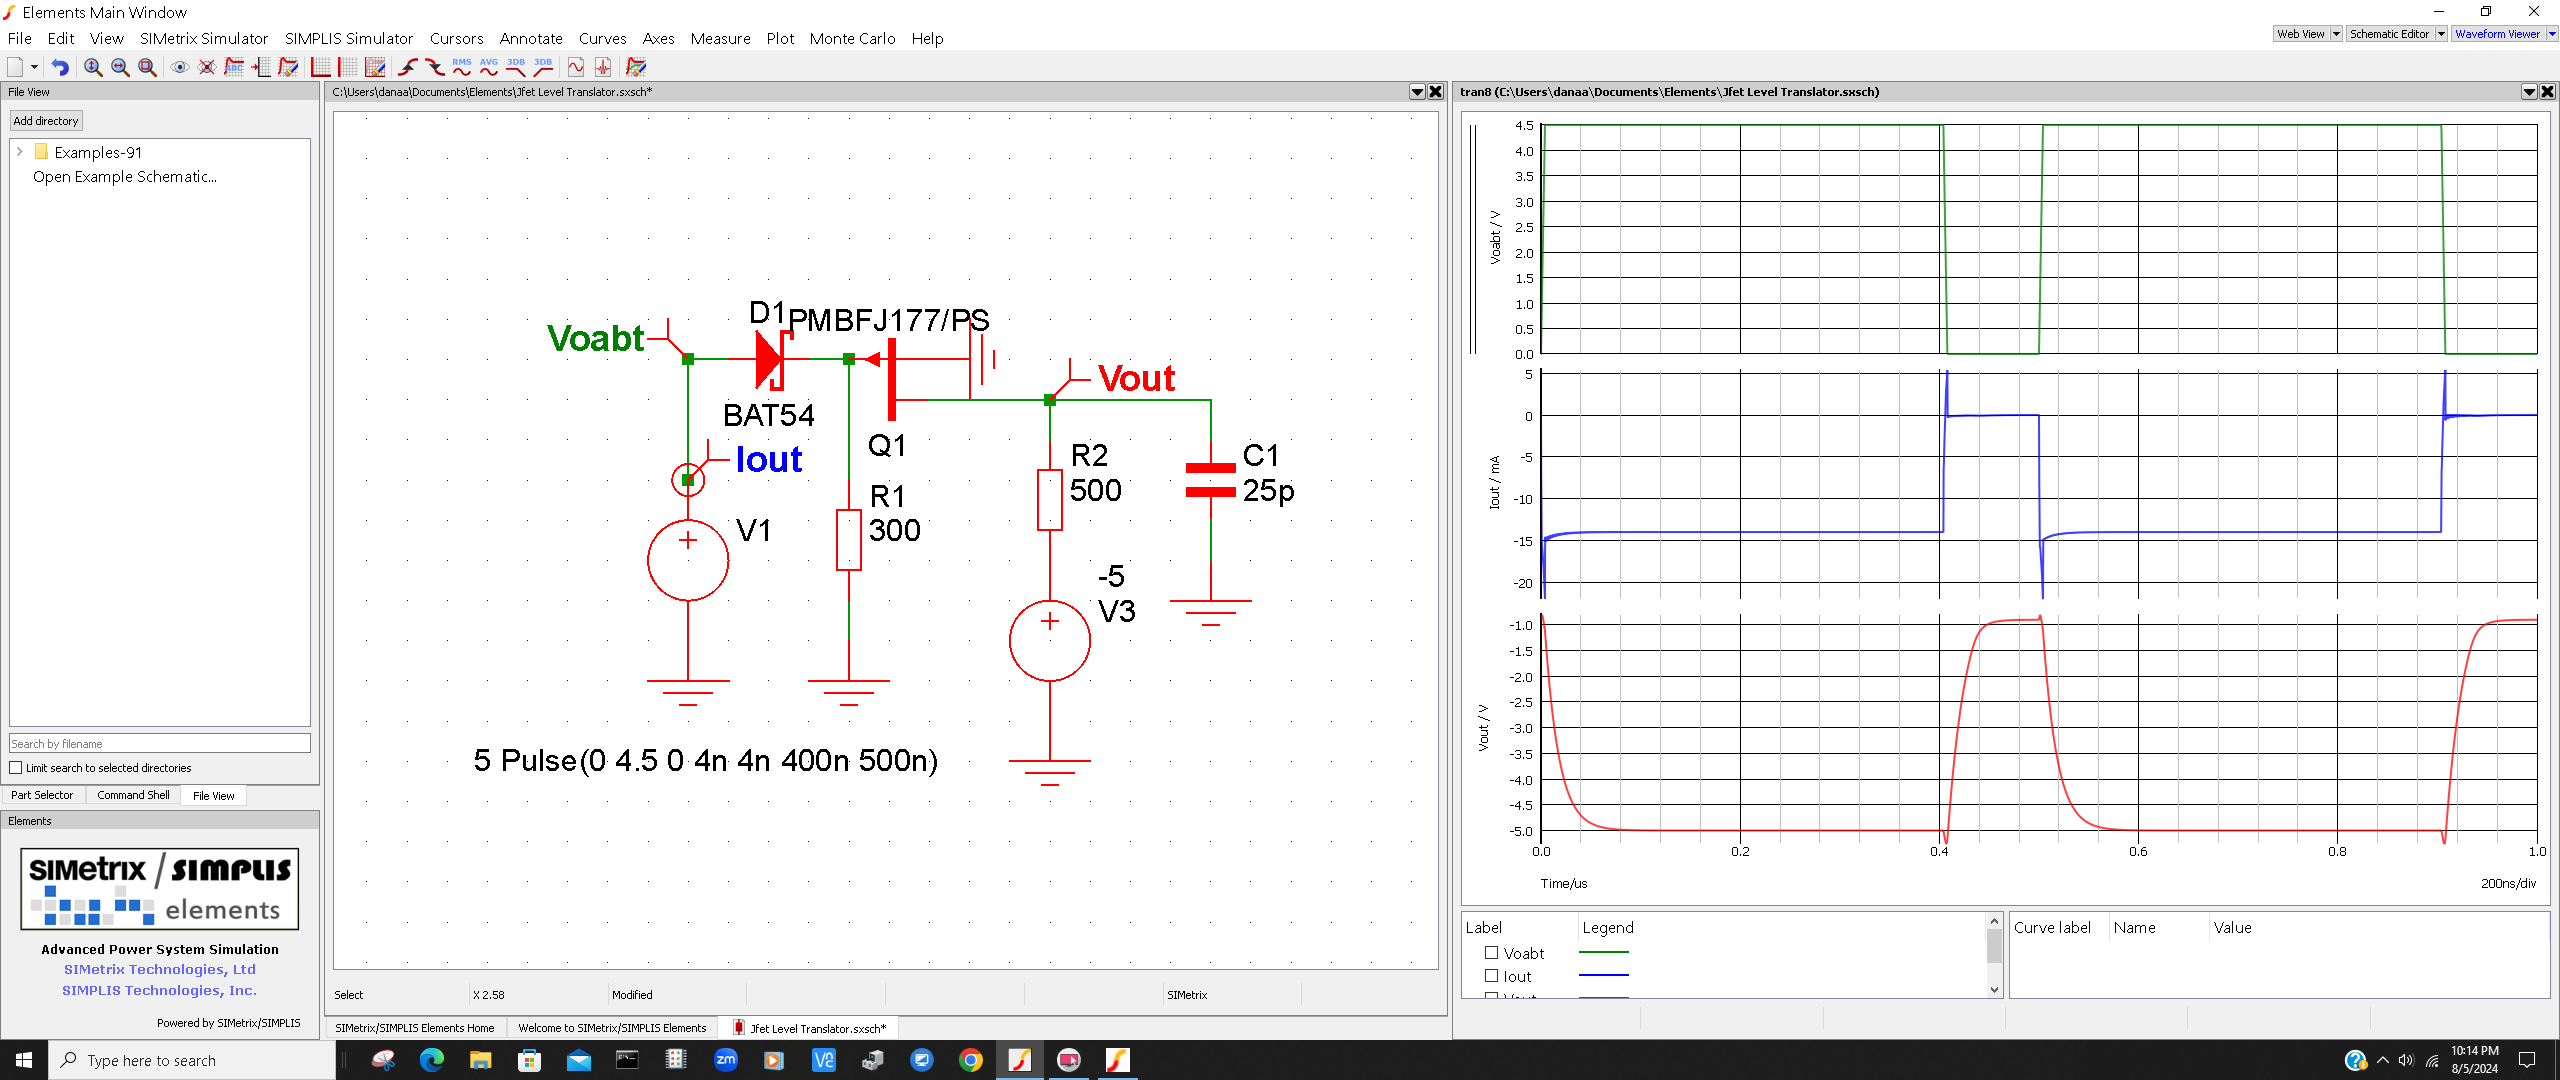Screen dimensions: 2560x1080
Task: Click the new axis icon with red vertical line
Action: [x=348, y=67]
